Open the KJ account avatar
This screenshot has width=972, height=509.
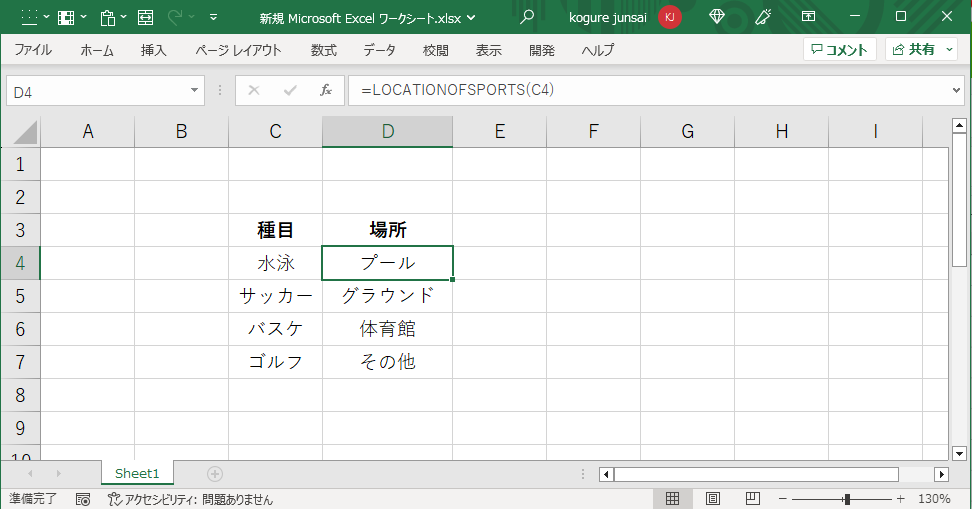click(x=669, y=17)
